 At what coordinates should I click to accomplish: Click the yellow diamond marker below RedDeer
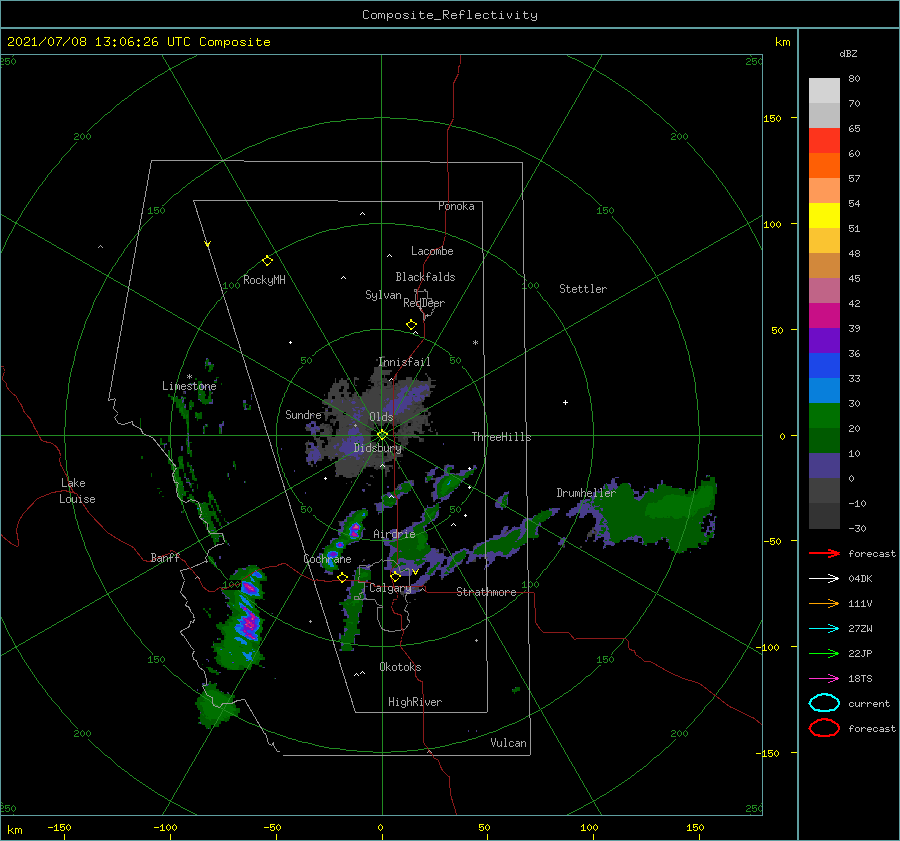click(x=411, y=325)
